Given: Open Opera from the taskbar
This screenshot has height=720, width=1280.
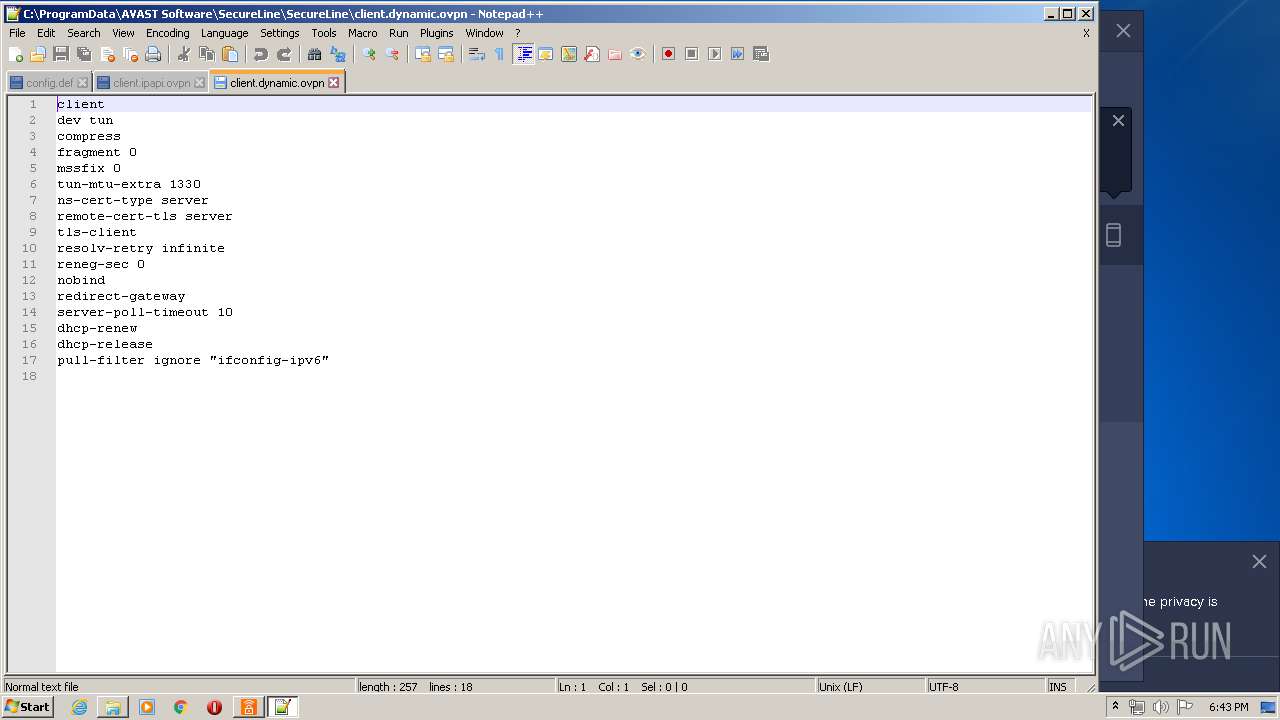Looking at the screenshot, I should (214, 707).
